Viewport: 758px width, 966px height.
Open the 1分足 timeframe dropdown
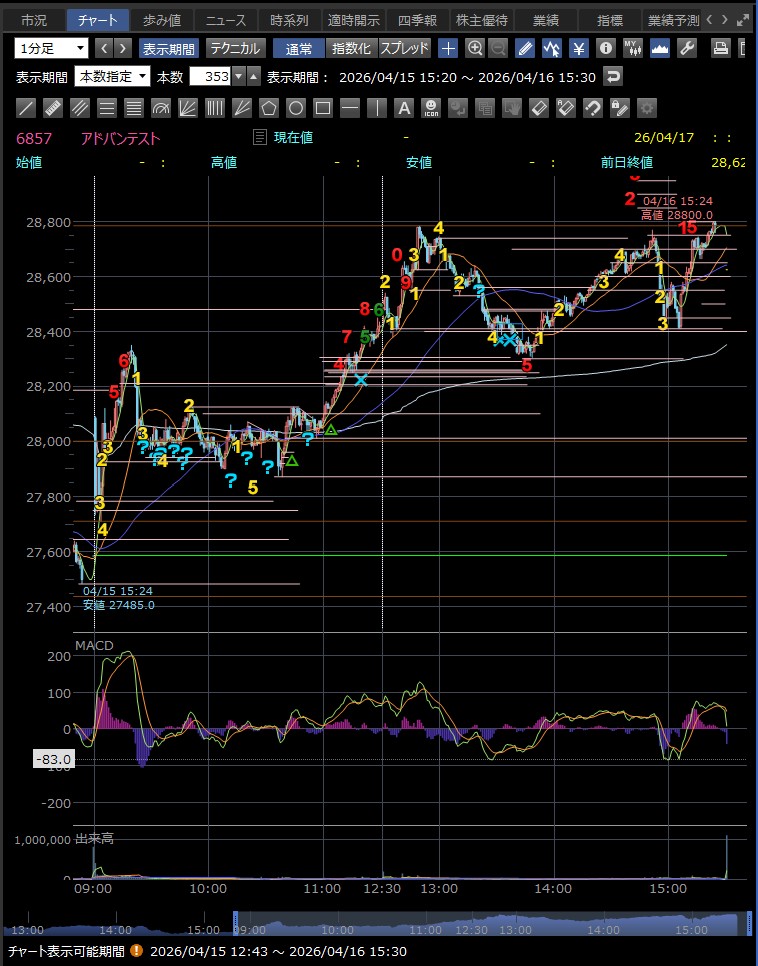[51, 48]
